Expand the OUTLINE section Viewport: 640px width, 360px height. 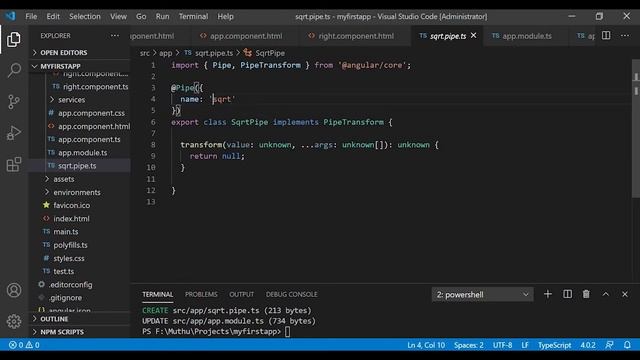tap(80, 319)
